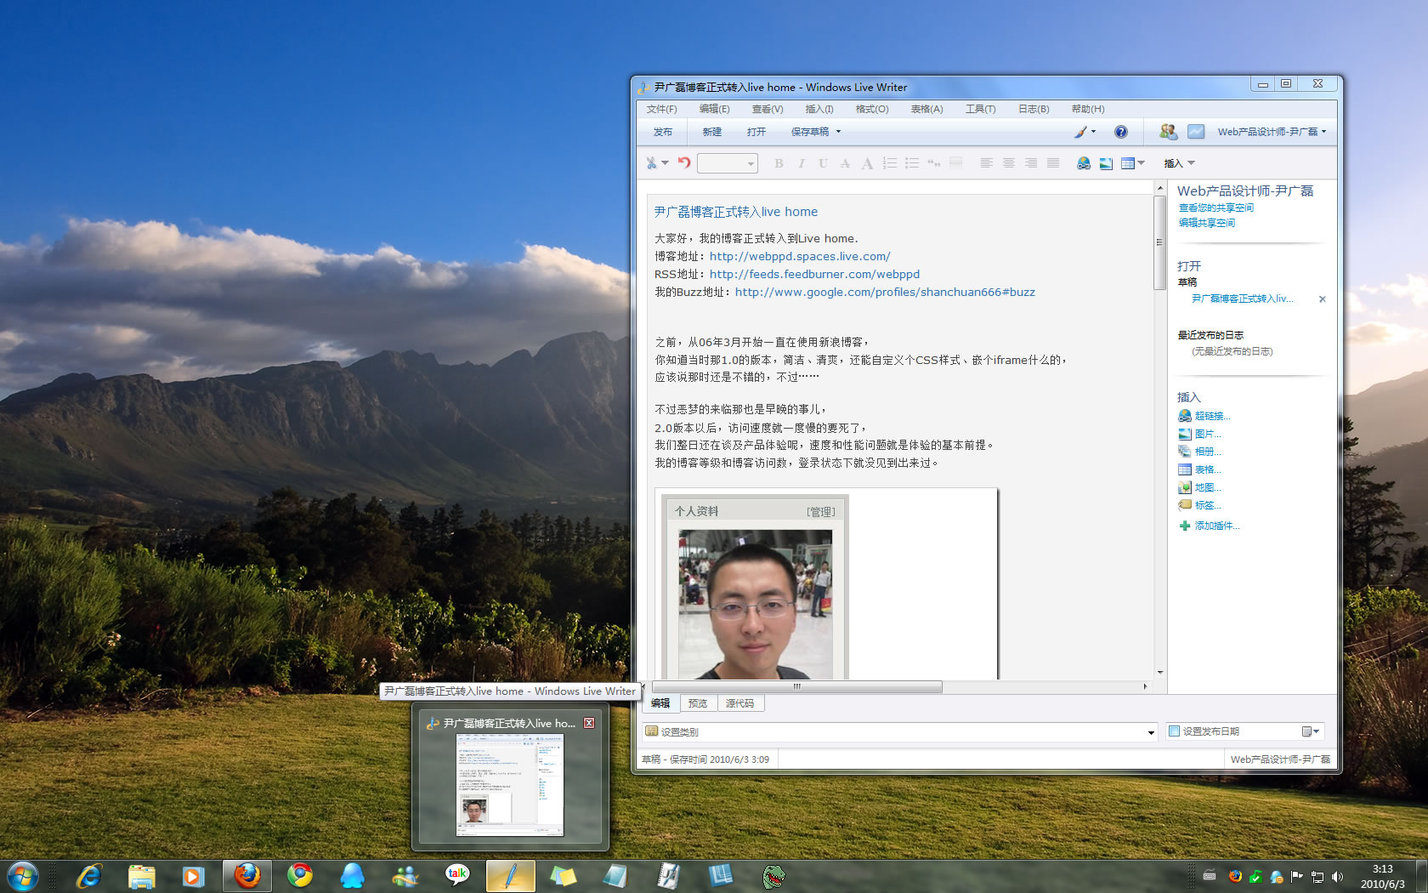This screenshot has width=1428, height=893.
Task: Click the blue help question mark icon
Action: 1121,131
